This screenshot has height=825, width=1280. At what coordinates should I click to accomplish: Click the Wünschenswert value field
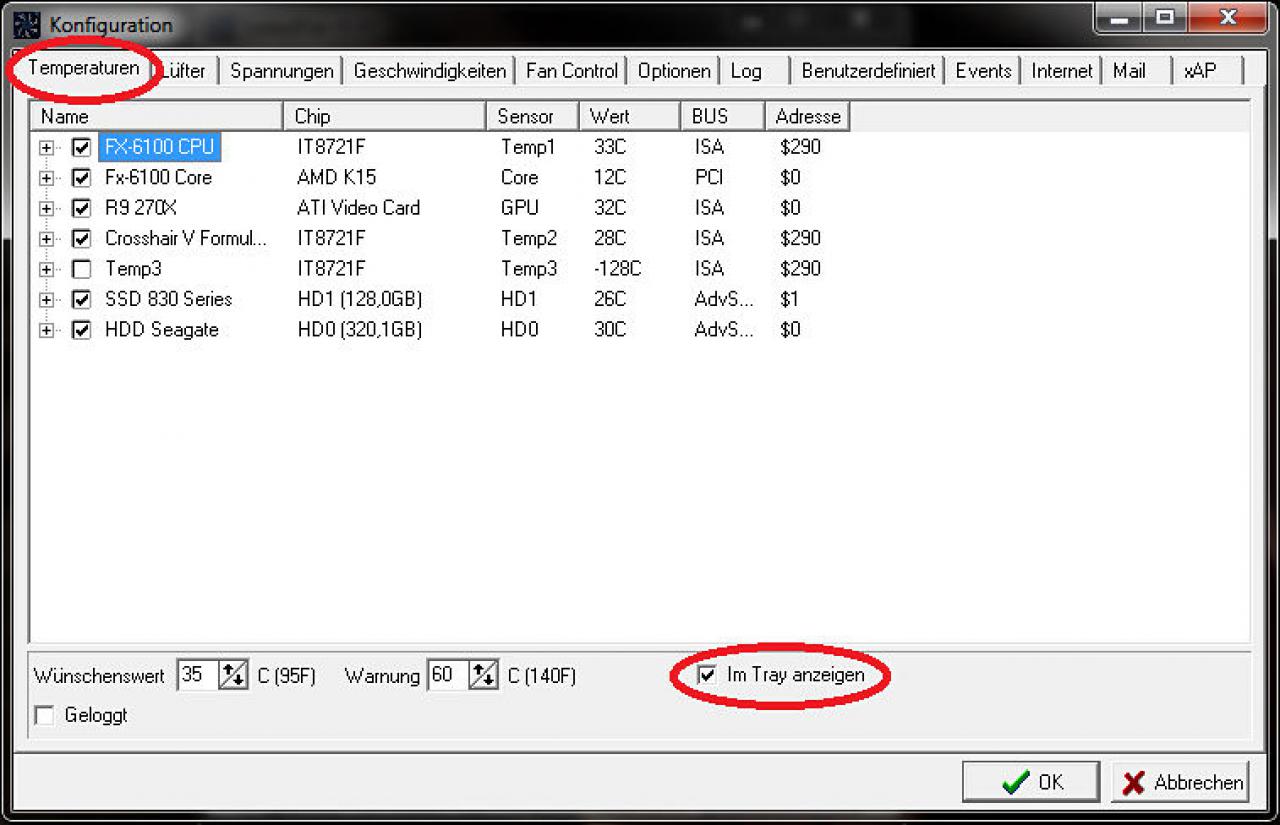(198, 675)
